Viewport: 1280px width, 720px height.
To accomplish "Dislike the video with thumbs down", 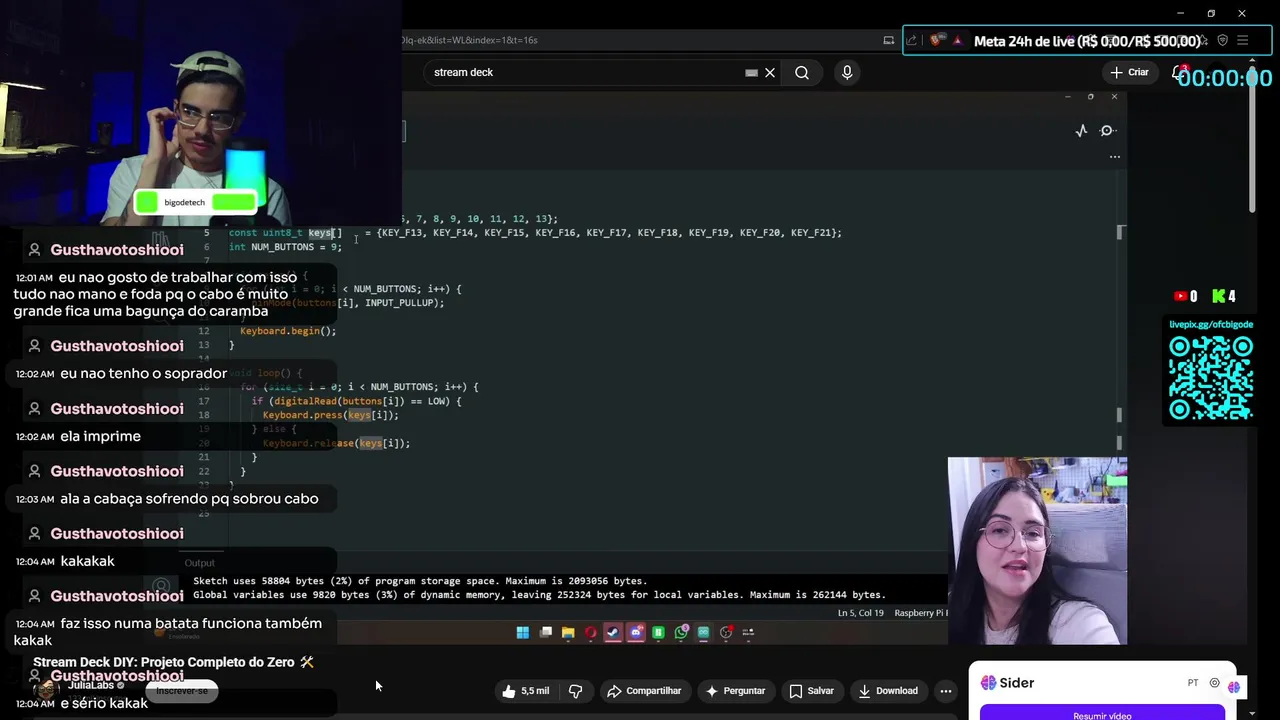I will click(x=576, y=691).
